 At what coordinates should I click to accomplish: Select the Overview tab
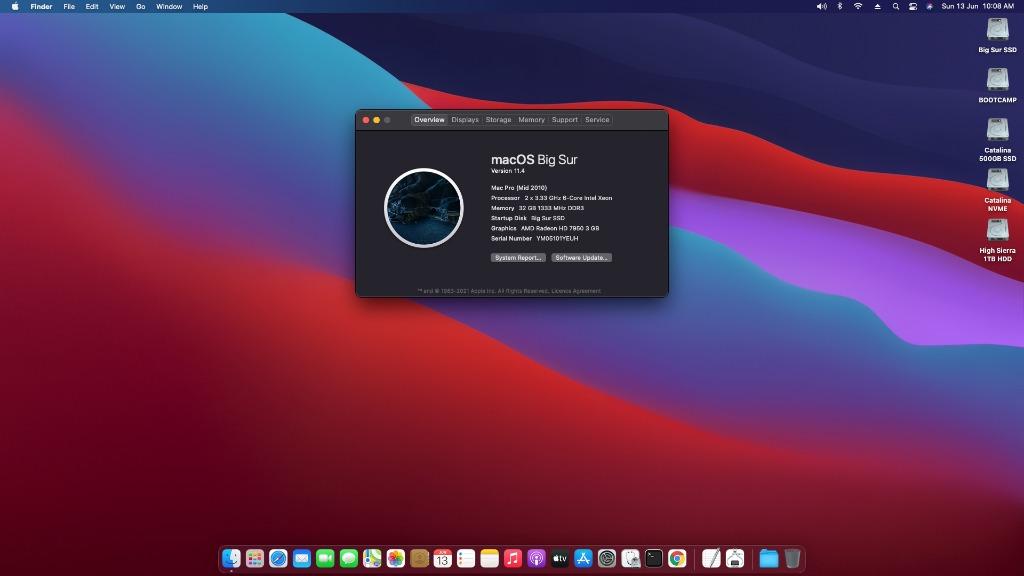coord(429,120)
